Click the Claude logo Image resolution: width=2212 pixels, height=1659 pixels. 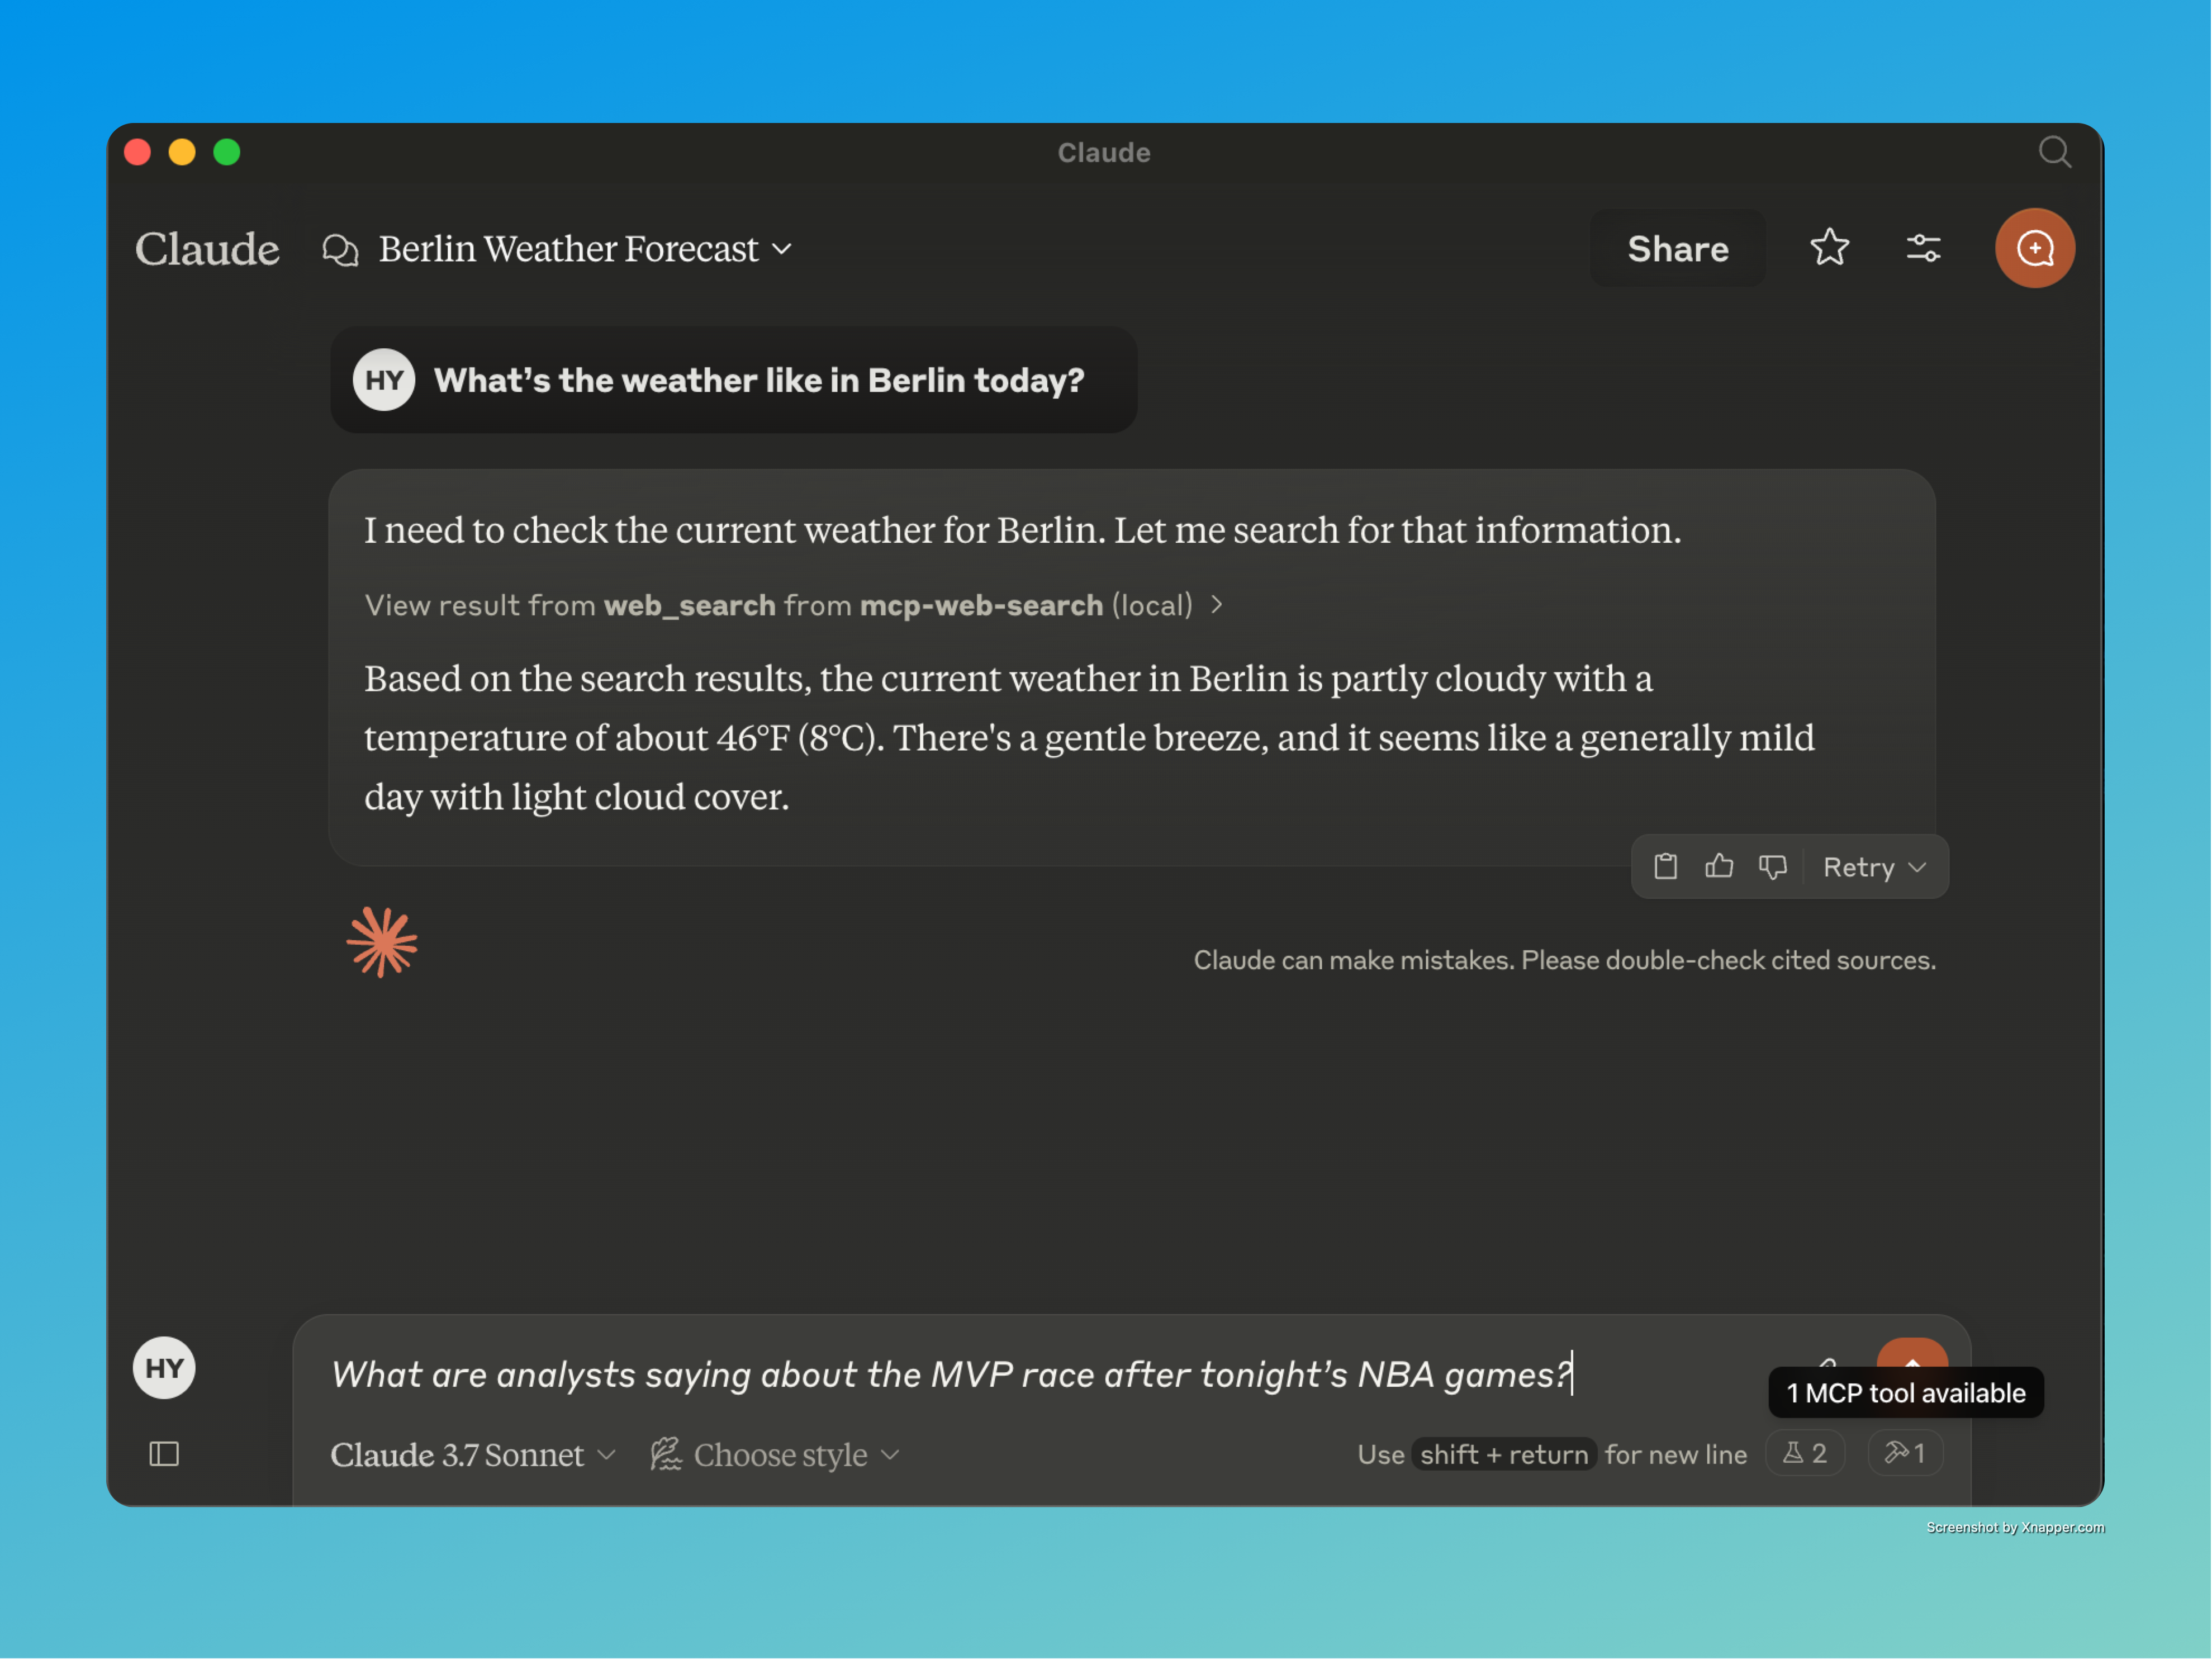tap(207, 248)
